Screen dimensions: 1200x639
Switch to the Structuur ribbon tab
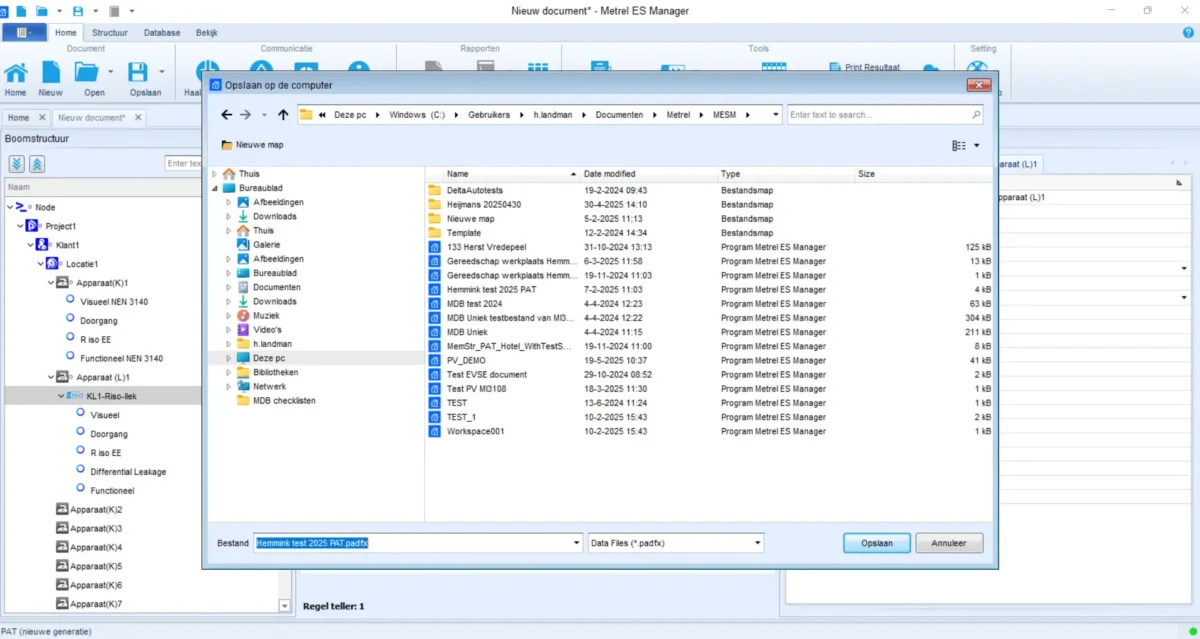[110, 33]
